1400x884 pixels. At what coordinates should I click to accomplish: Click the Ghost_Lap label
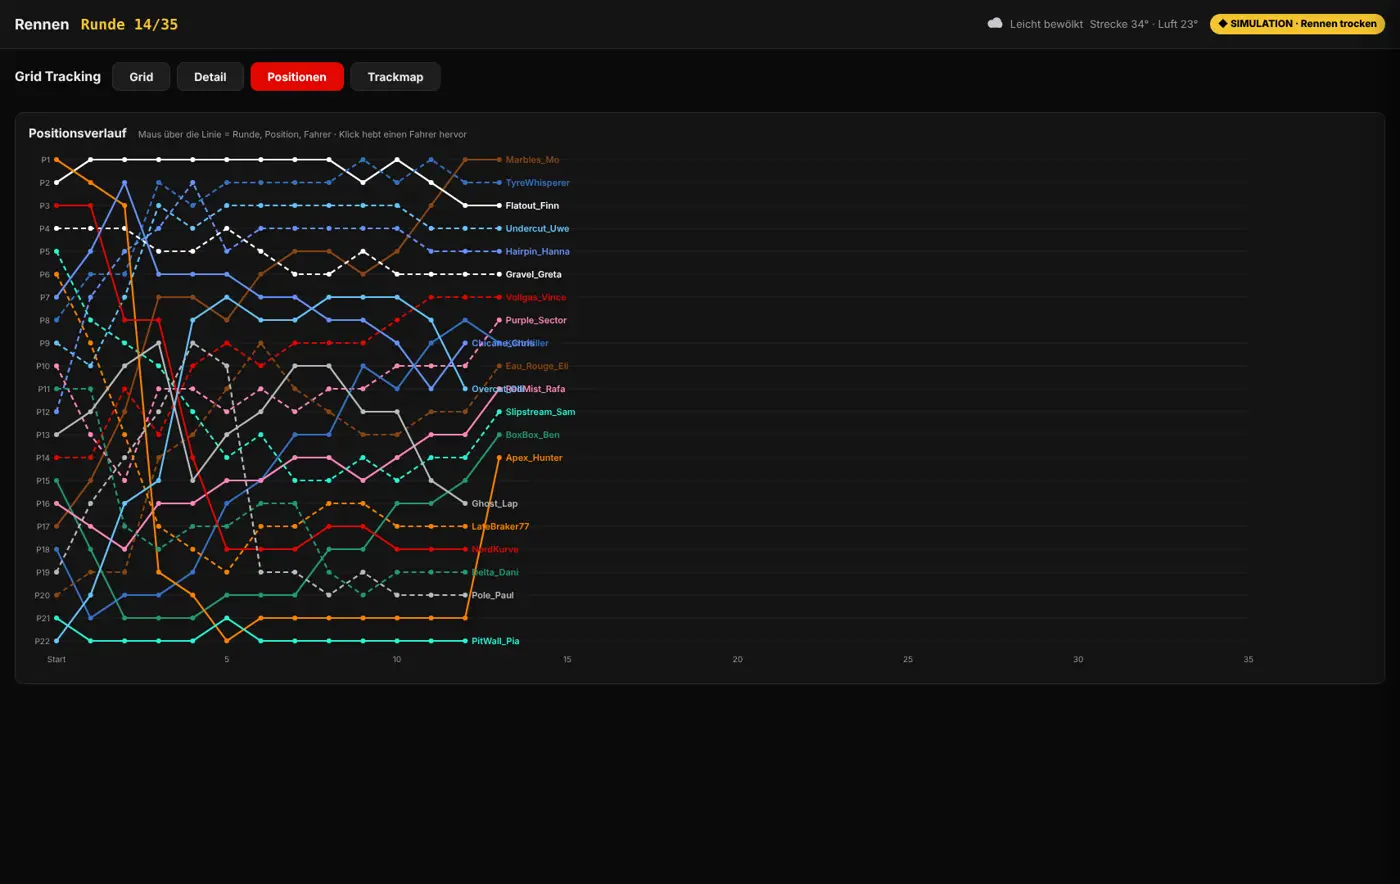click(494, 504)
